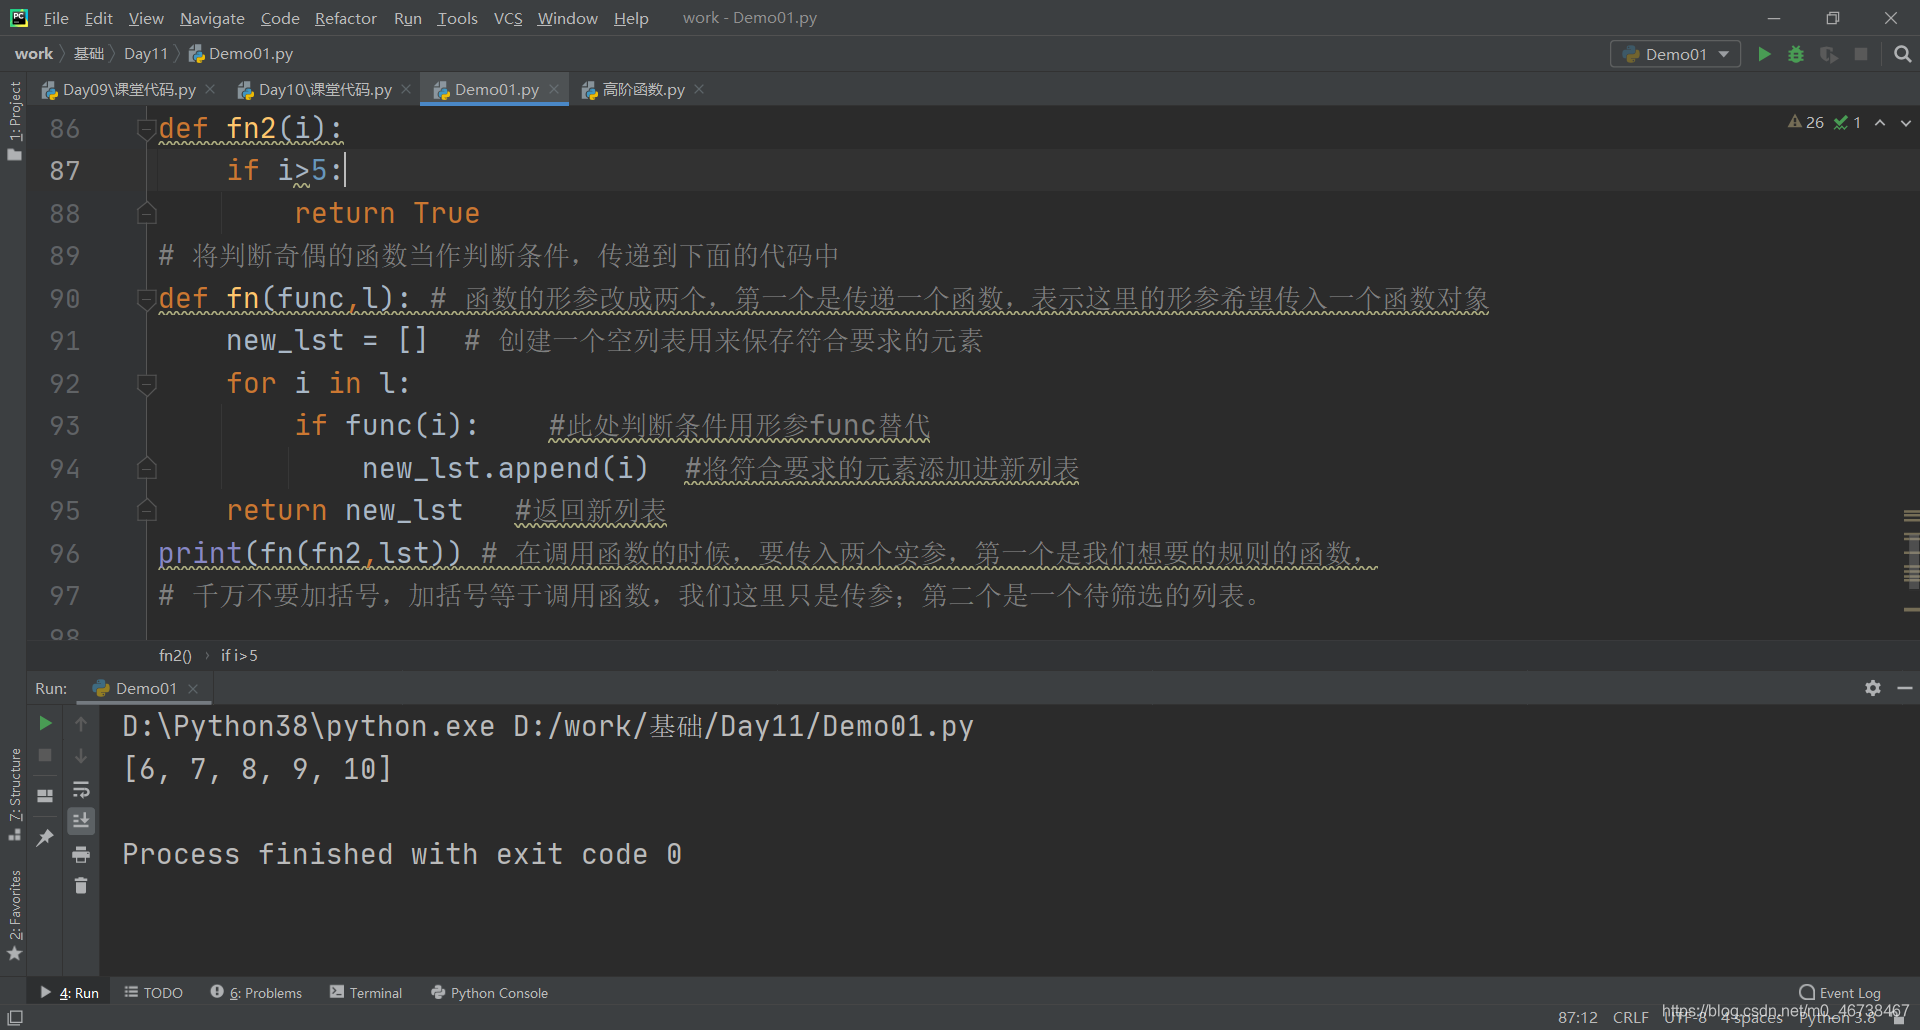
Task: Rerun Demo01 in the Run panel
Action: [45, 723]
